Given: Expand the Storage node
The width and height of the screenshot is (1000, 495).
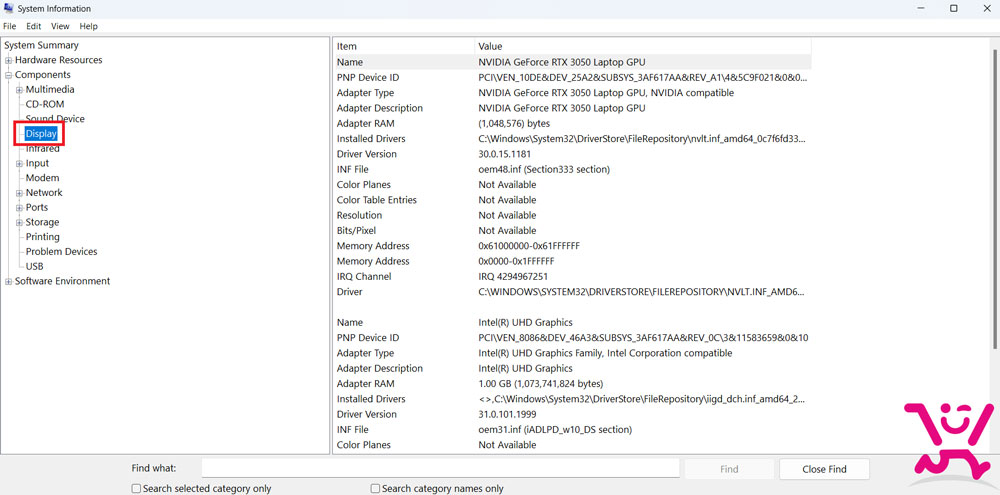Looking at the screenshot, I should [x=20, y=223].
